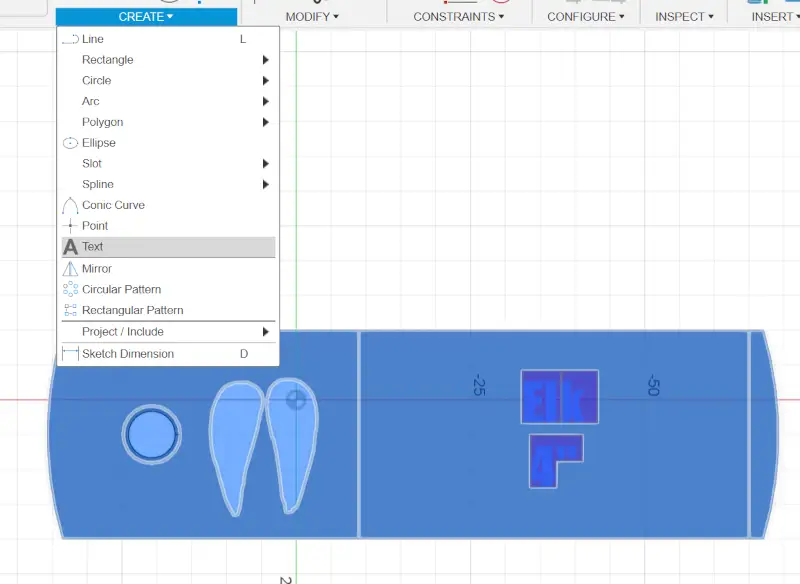Choose Project / Include menu entry
This screenshot has width=800, height=584.
[168, 332]
